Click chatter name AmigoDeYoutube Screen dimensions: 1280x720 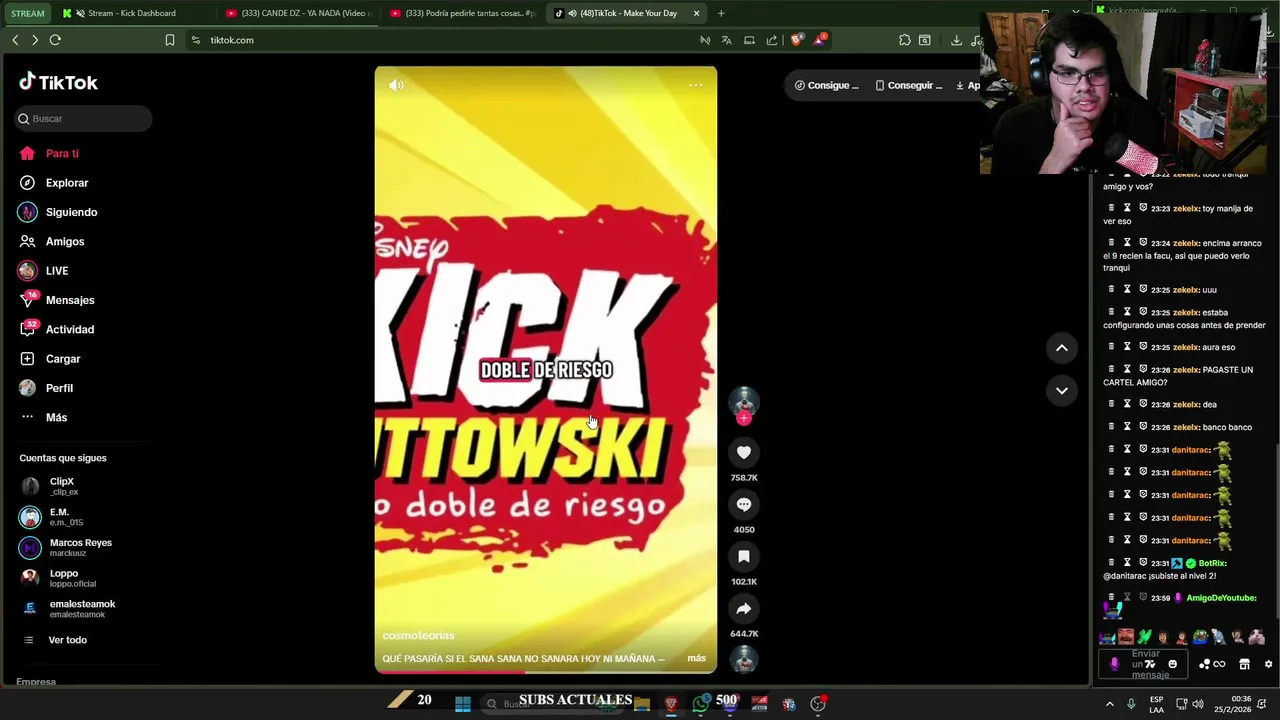coord(1221,598)
